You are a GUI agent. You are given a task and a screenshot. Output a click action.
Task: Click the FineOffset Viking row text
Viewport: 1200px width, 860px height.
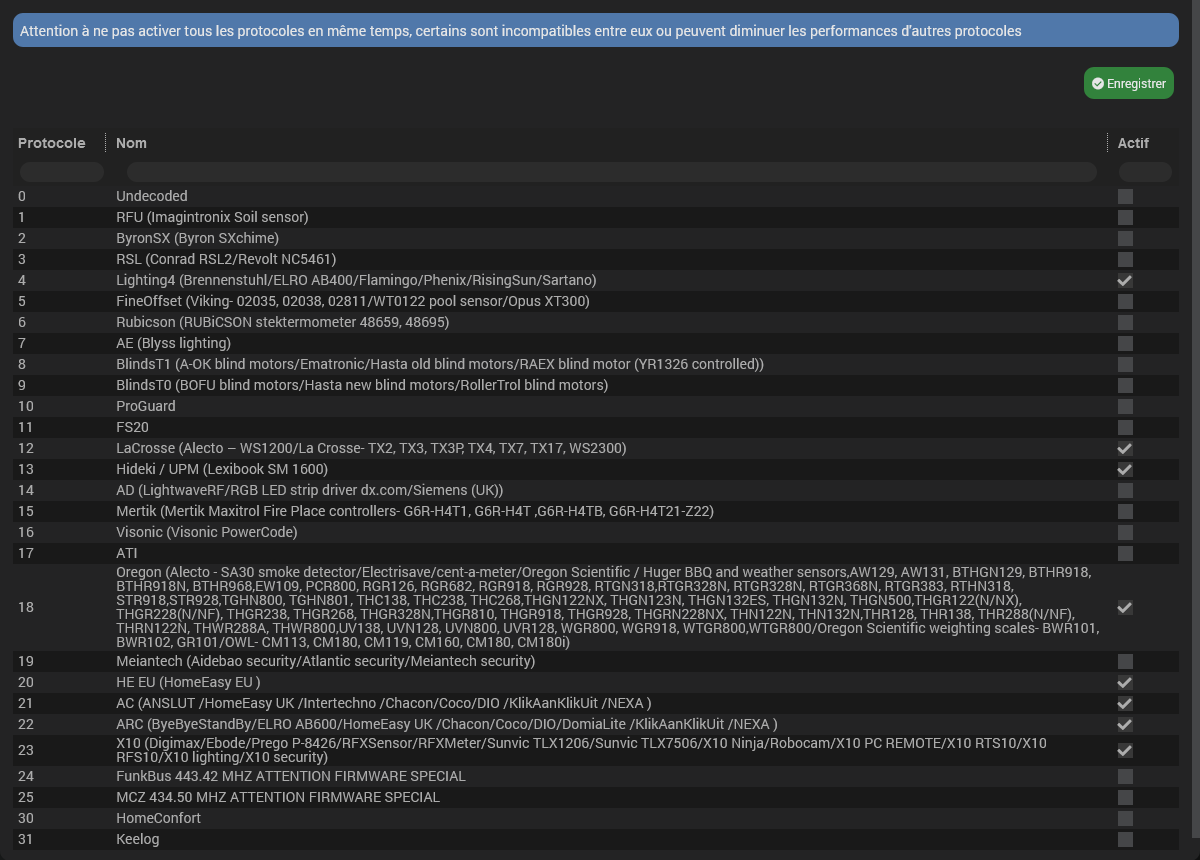(x=353, y=301)
